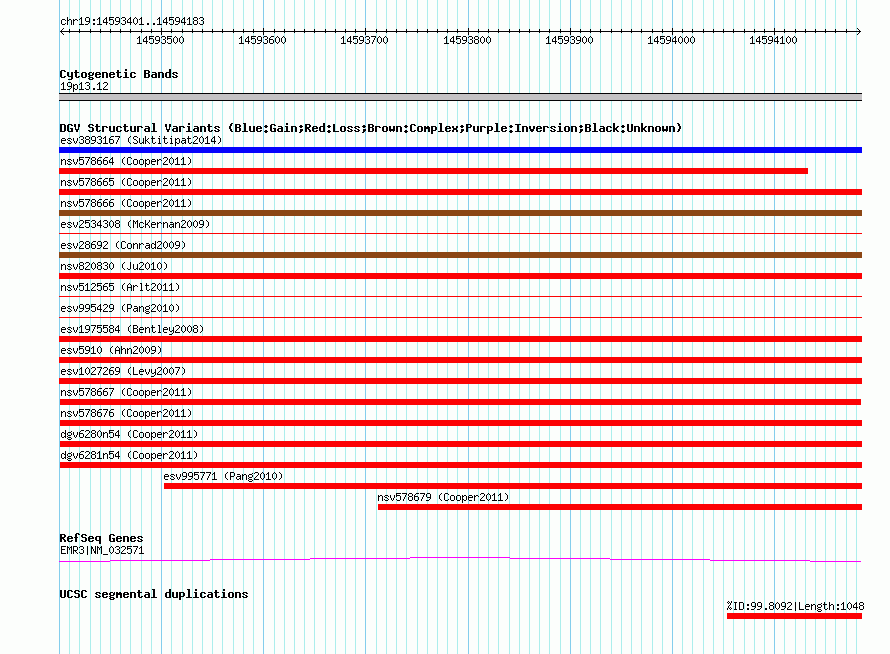This screenshot has height=654, width=890.
Task: Click the ruler's right arrow end
Action: [x=859, y=32]
